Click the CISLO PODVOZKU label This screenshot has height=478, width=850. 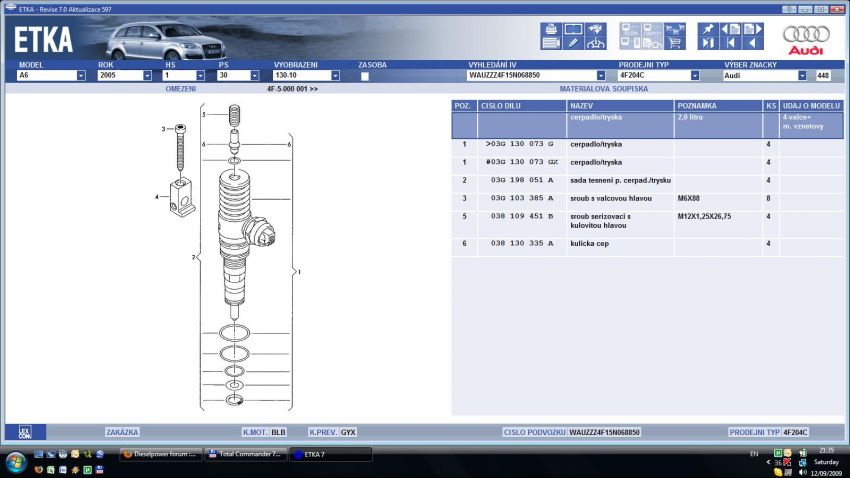(535, 432)
